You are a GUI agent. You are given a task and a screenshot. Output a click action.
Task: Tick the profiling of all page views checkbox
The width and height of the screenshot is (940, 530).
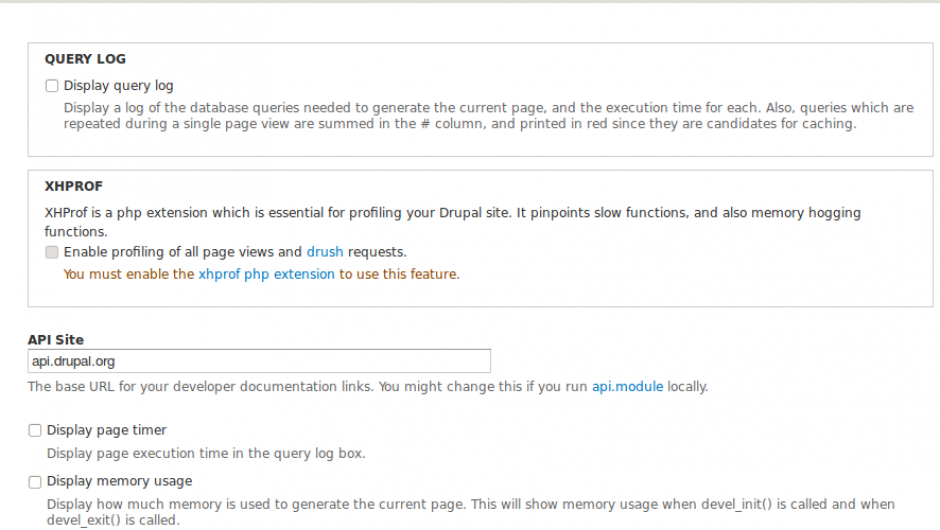pyautogui.click(x=52, y=252)
